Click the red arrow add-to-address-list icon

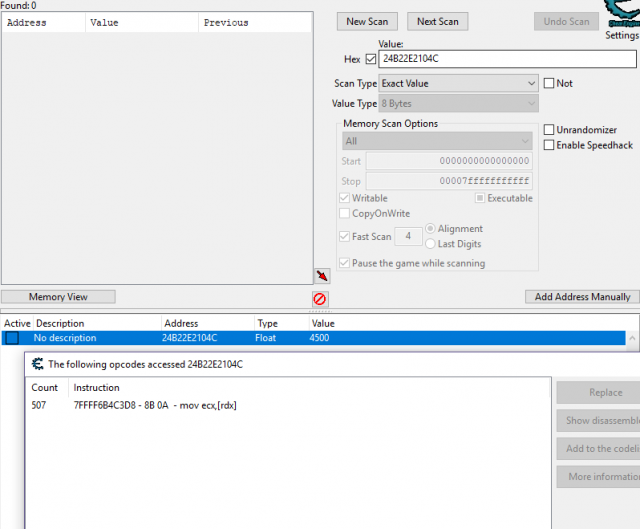pos(321,276)
